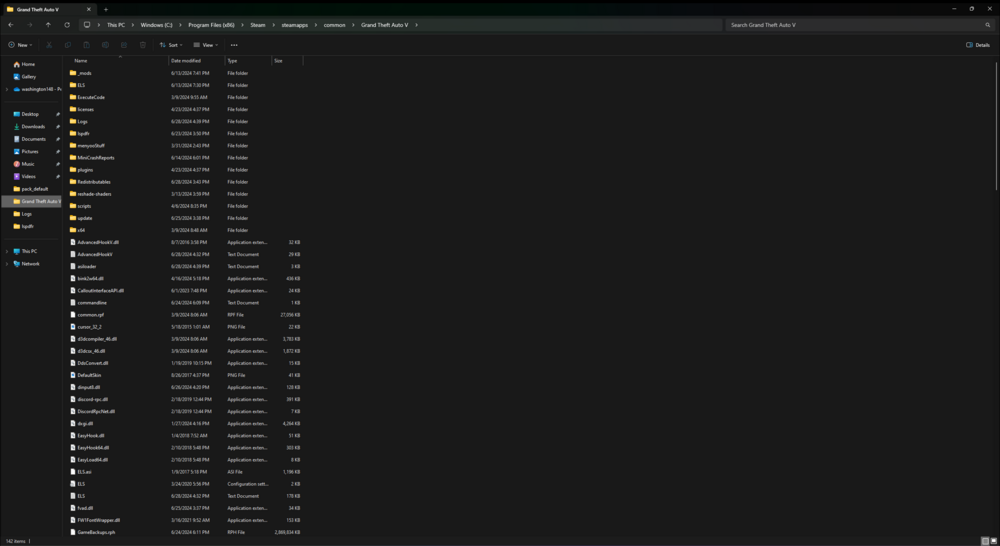This screenshot has width=1000, height=546.
Task: Open pack_default in navigation pane
Action: tap(32, 189)
